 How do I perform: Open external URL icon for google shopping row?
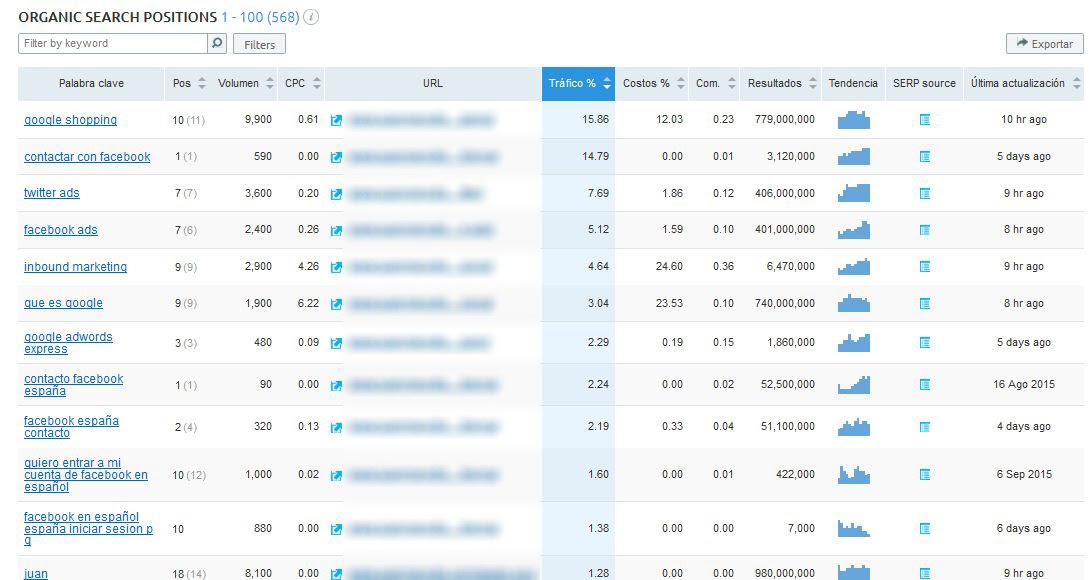point(336,120)
